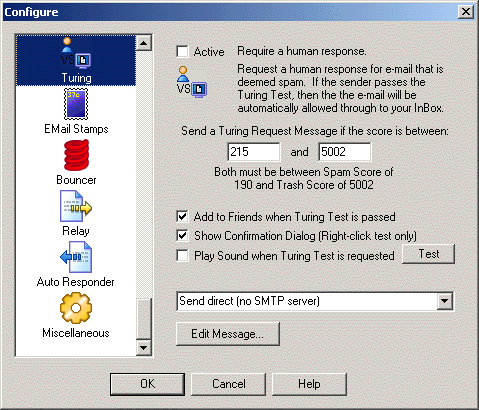Disable Show Confirmation Dialog checkbox
The width and height of the screenshot is (479, 410).
(182, 236)
